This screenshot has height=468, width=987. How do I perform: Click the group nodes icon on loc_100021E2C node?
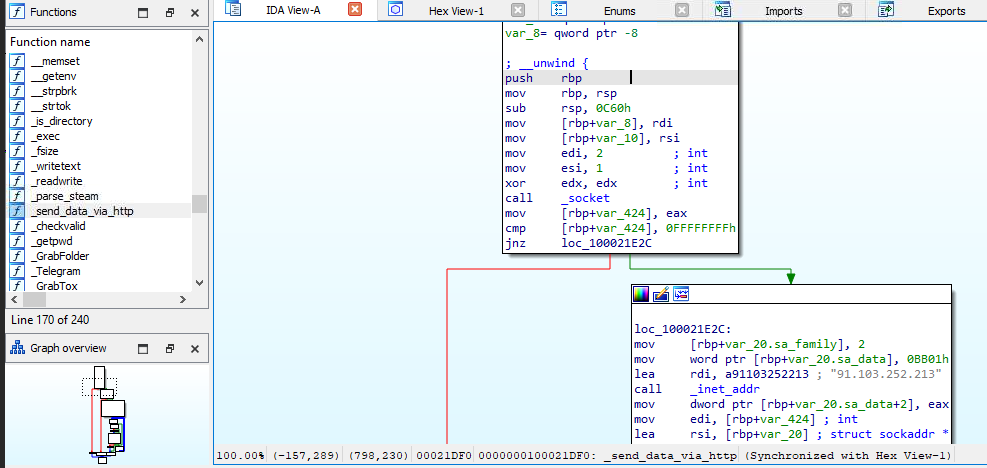click(x=680, y=294)
